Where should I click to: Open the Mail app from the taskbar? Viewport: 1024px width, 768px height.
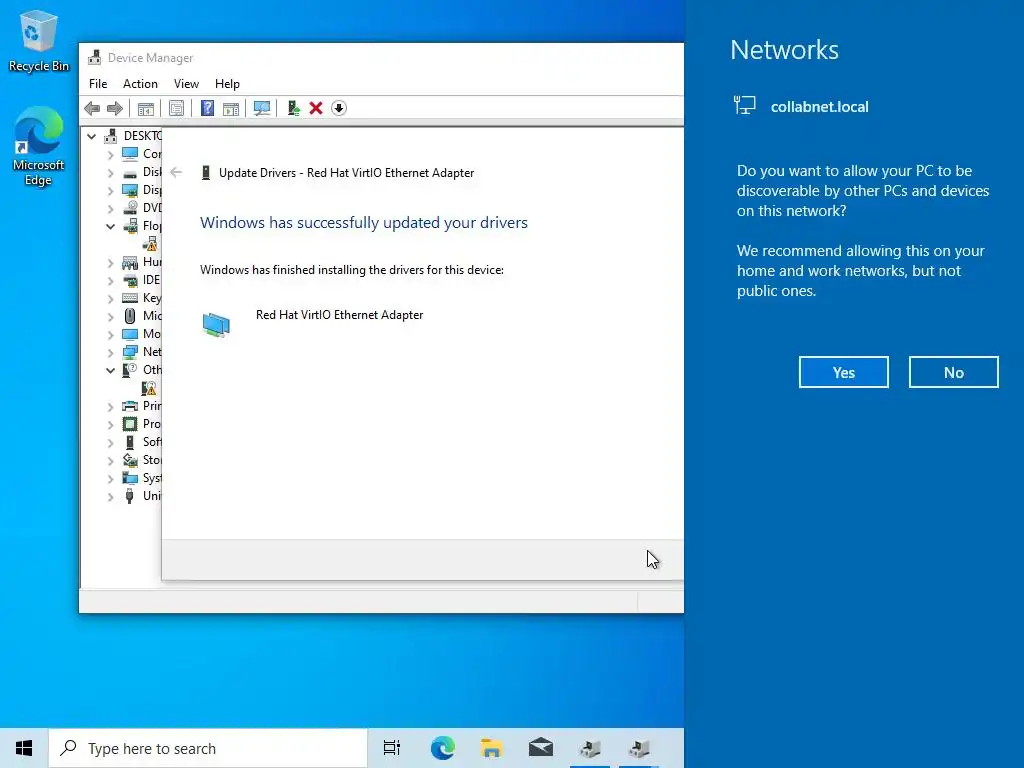click(x=541, y=748)
